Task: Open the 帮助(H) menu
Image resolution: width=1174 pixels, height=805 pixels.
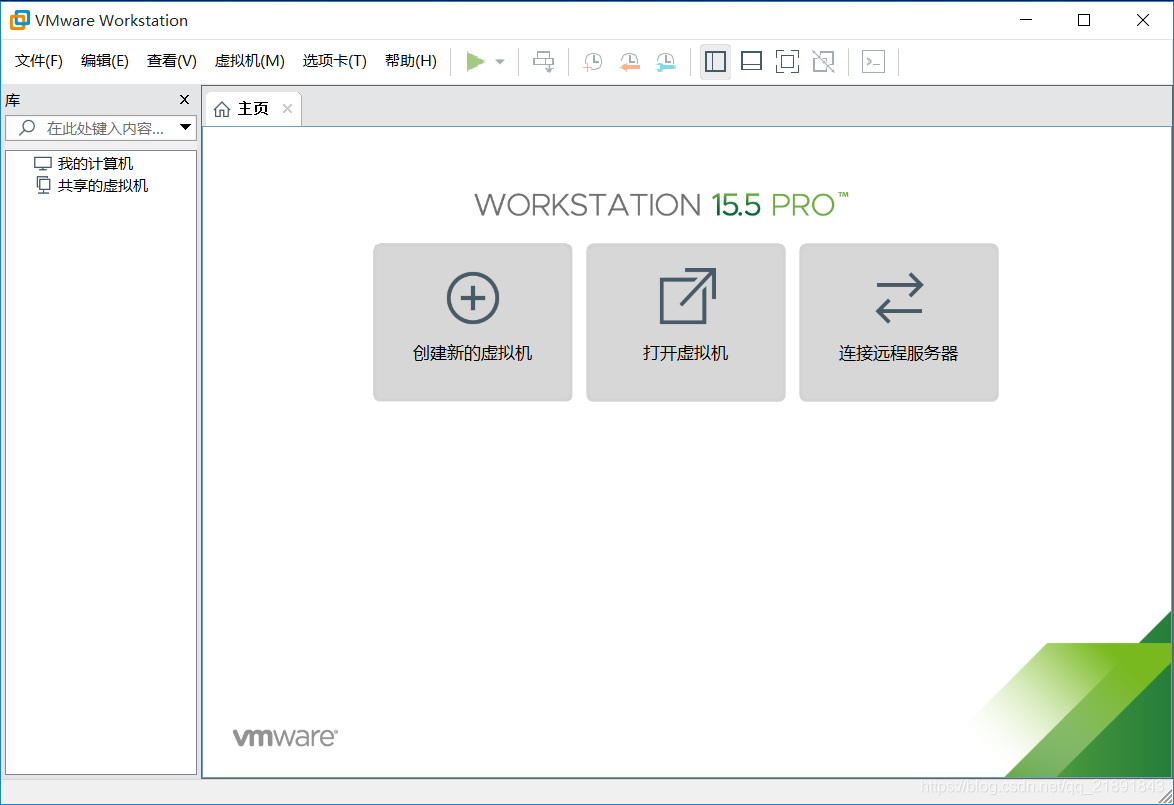Action: [410, 61]
